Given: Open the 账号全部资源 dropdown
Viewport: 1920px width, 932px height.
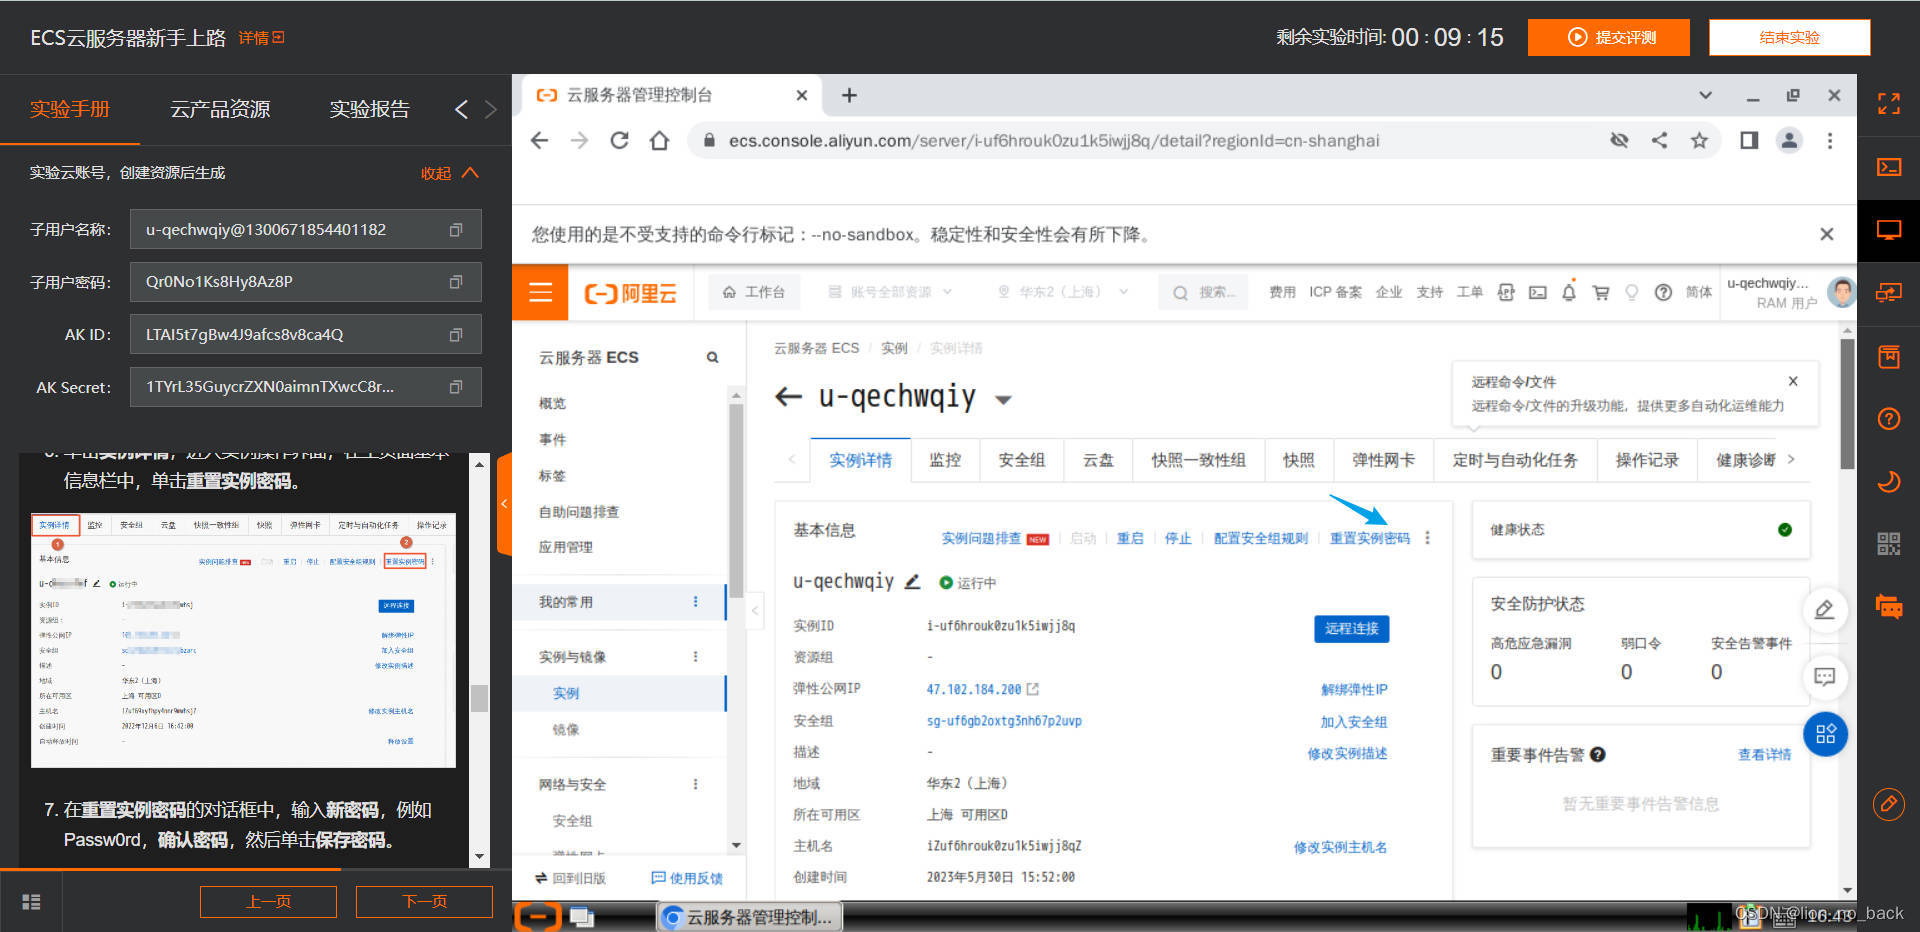Looking at the screenshot, I should (890, 292).
